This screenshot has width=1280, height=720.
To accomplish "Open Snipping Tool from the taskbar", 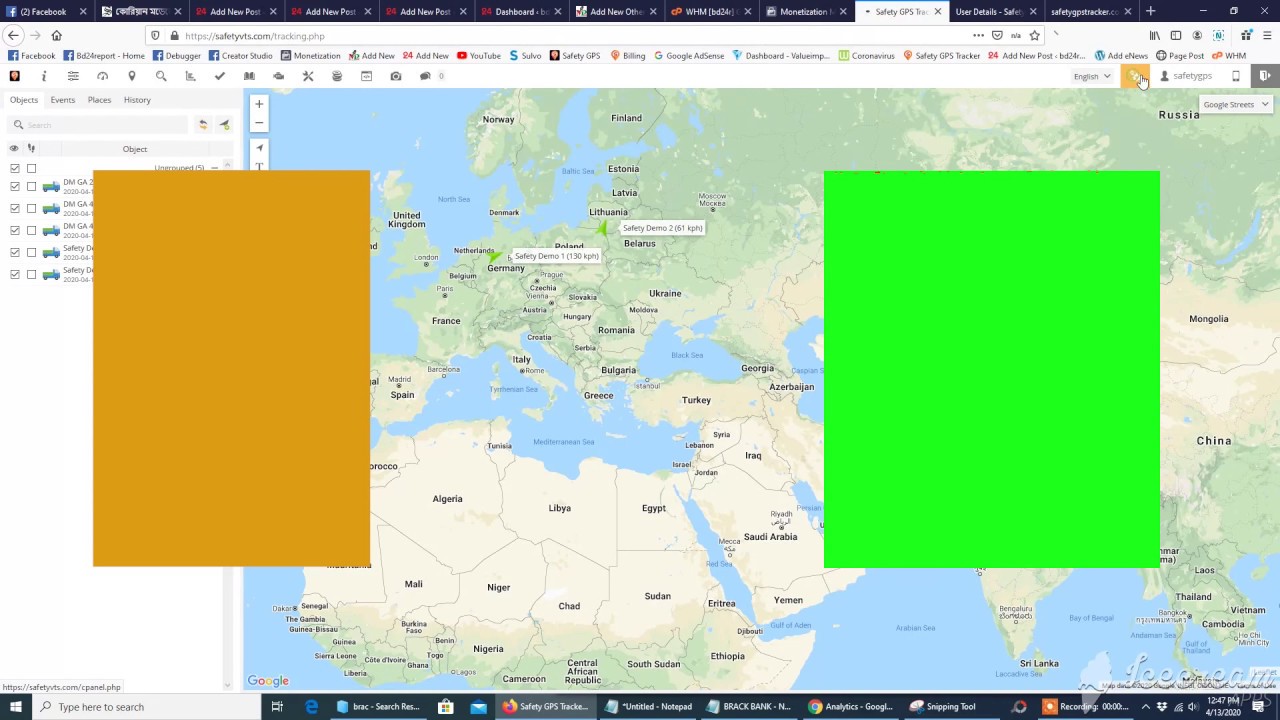I will pos(942,707).
